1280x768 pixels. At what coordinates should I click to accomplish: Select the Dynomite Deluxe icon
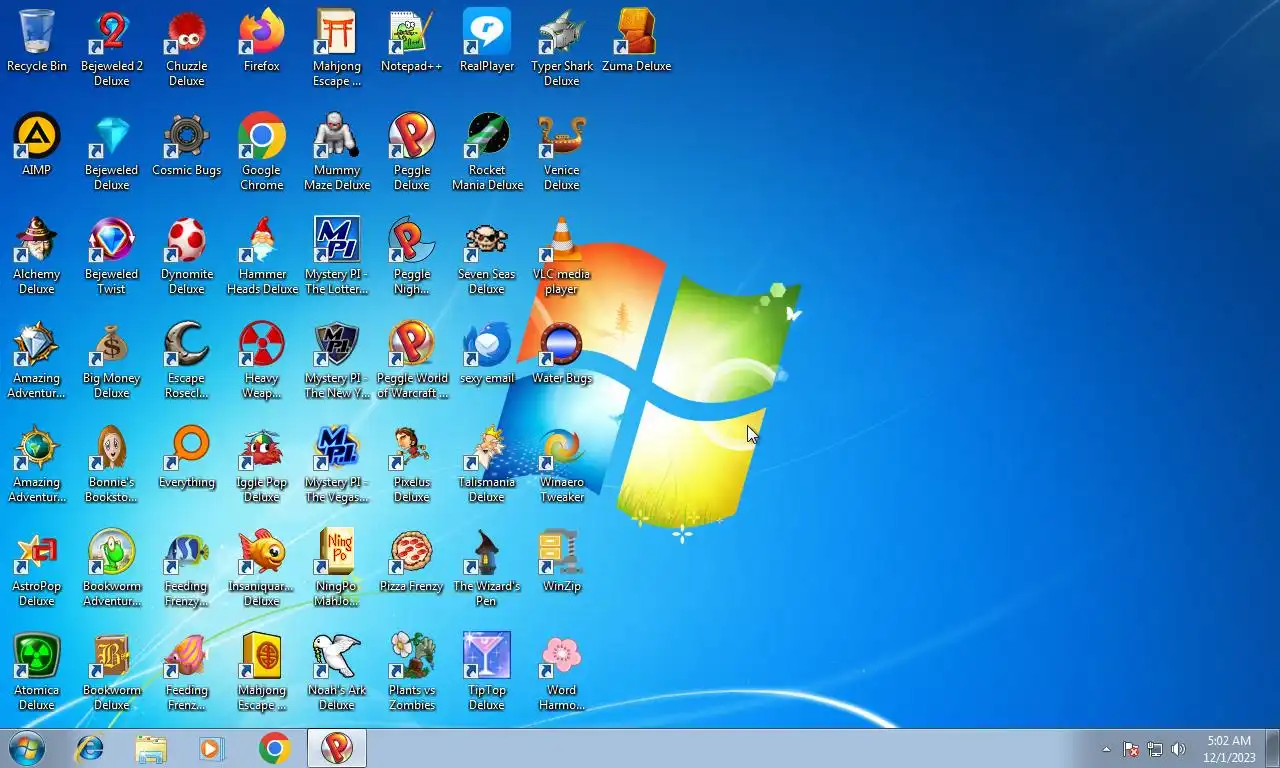[x=187, y=256]
